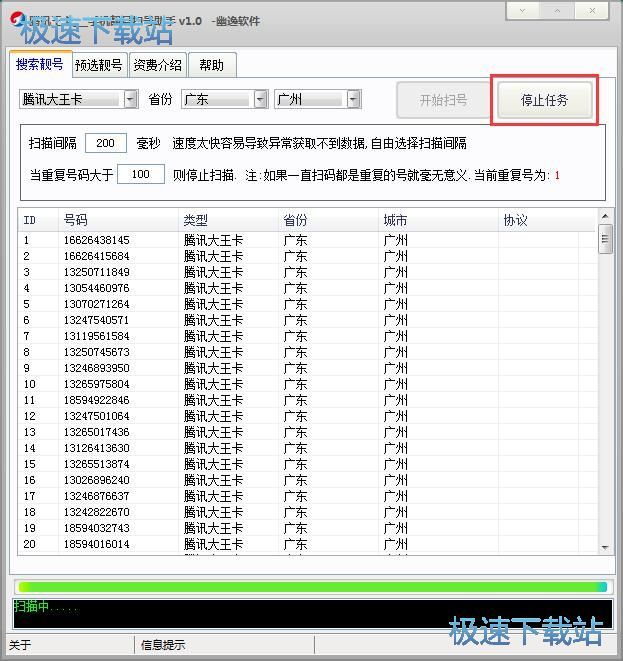Select number 13126413630 in row 14
623x661 pixels.
(97, 448)
